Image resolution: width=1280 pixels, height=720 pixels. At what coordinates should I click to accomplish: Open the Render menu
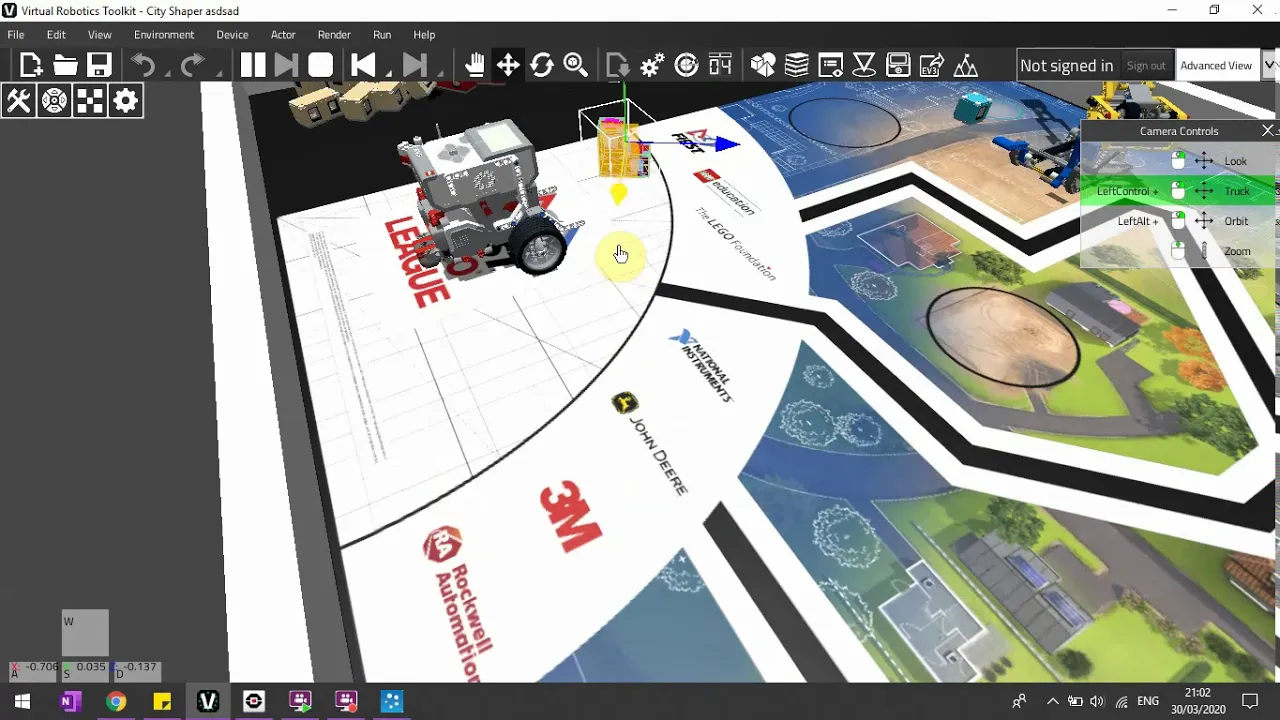point(334,35)
